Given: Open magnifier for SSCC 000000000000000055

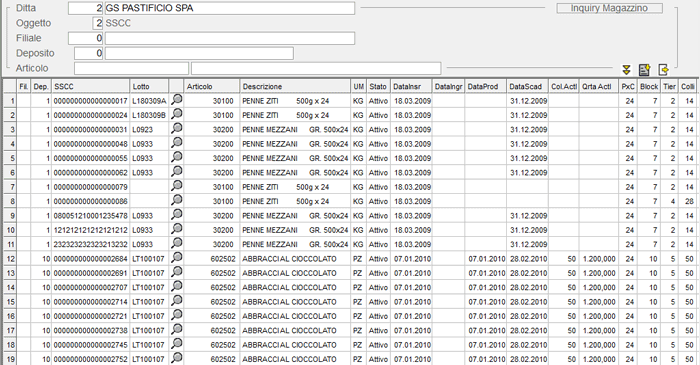Looking at the screenshot, I should (x=177, y=158).
